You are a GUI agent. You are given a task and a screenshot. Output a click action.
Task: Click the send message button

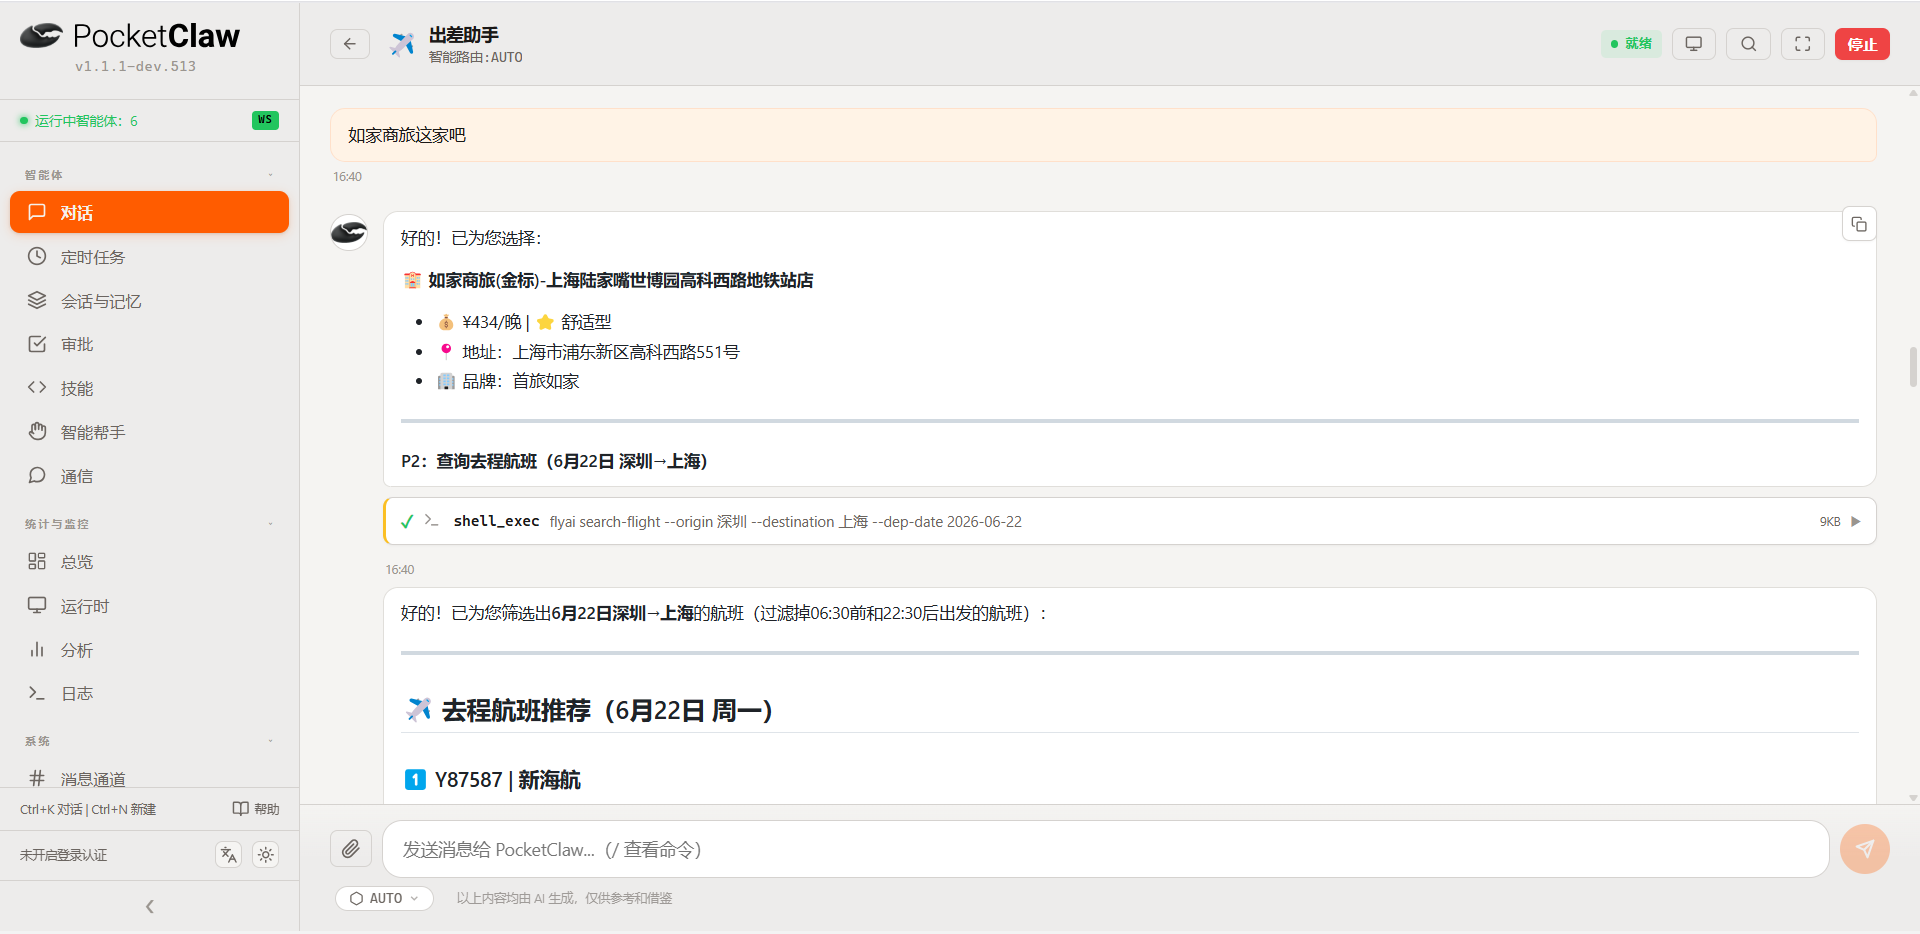[1865, 849]
